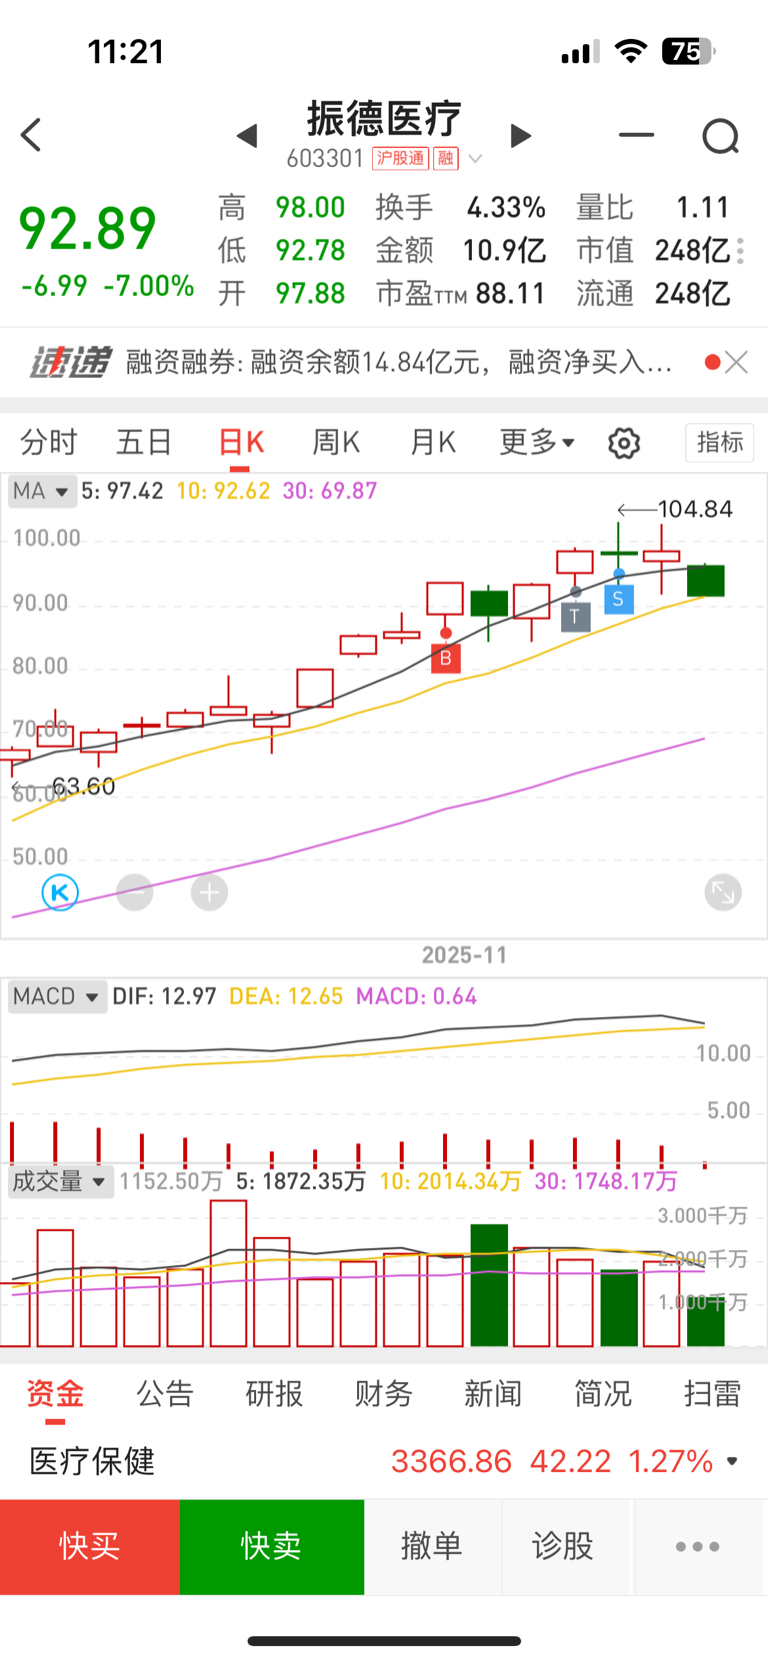Tap the 2025-11 date label
Image resolution: width=768 pixels, height=1663 pixels.
(x=465, y=955)
